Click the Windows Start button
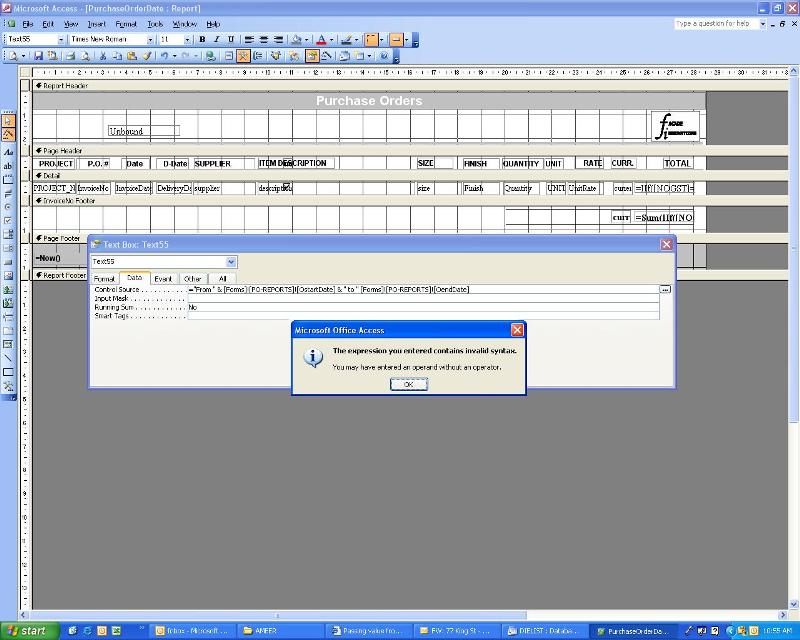Viewport: 800px width, 640px height. [28, 631]
